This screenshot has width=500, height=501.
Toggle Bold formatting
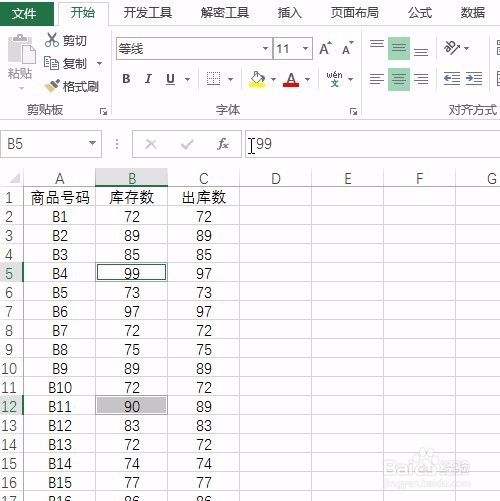coord(126,79)
